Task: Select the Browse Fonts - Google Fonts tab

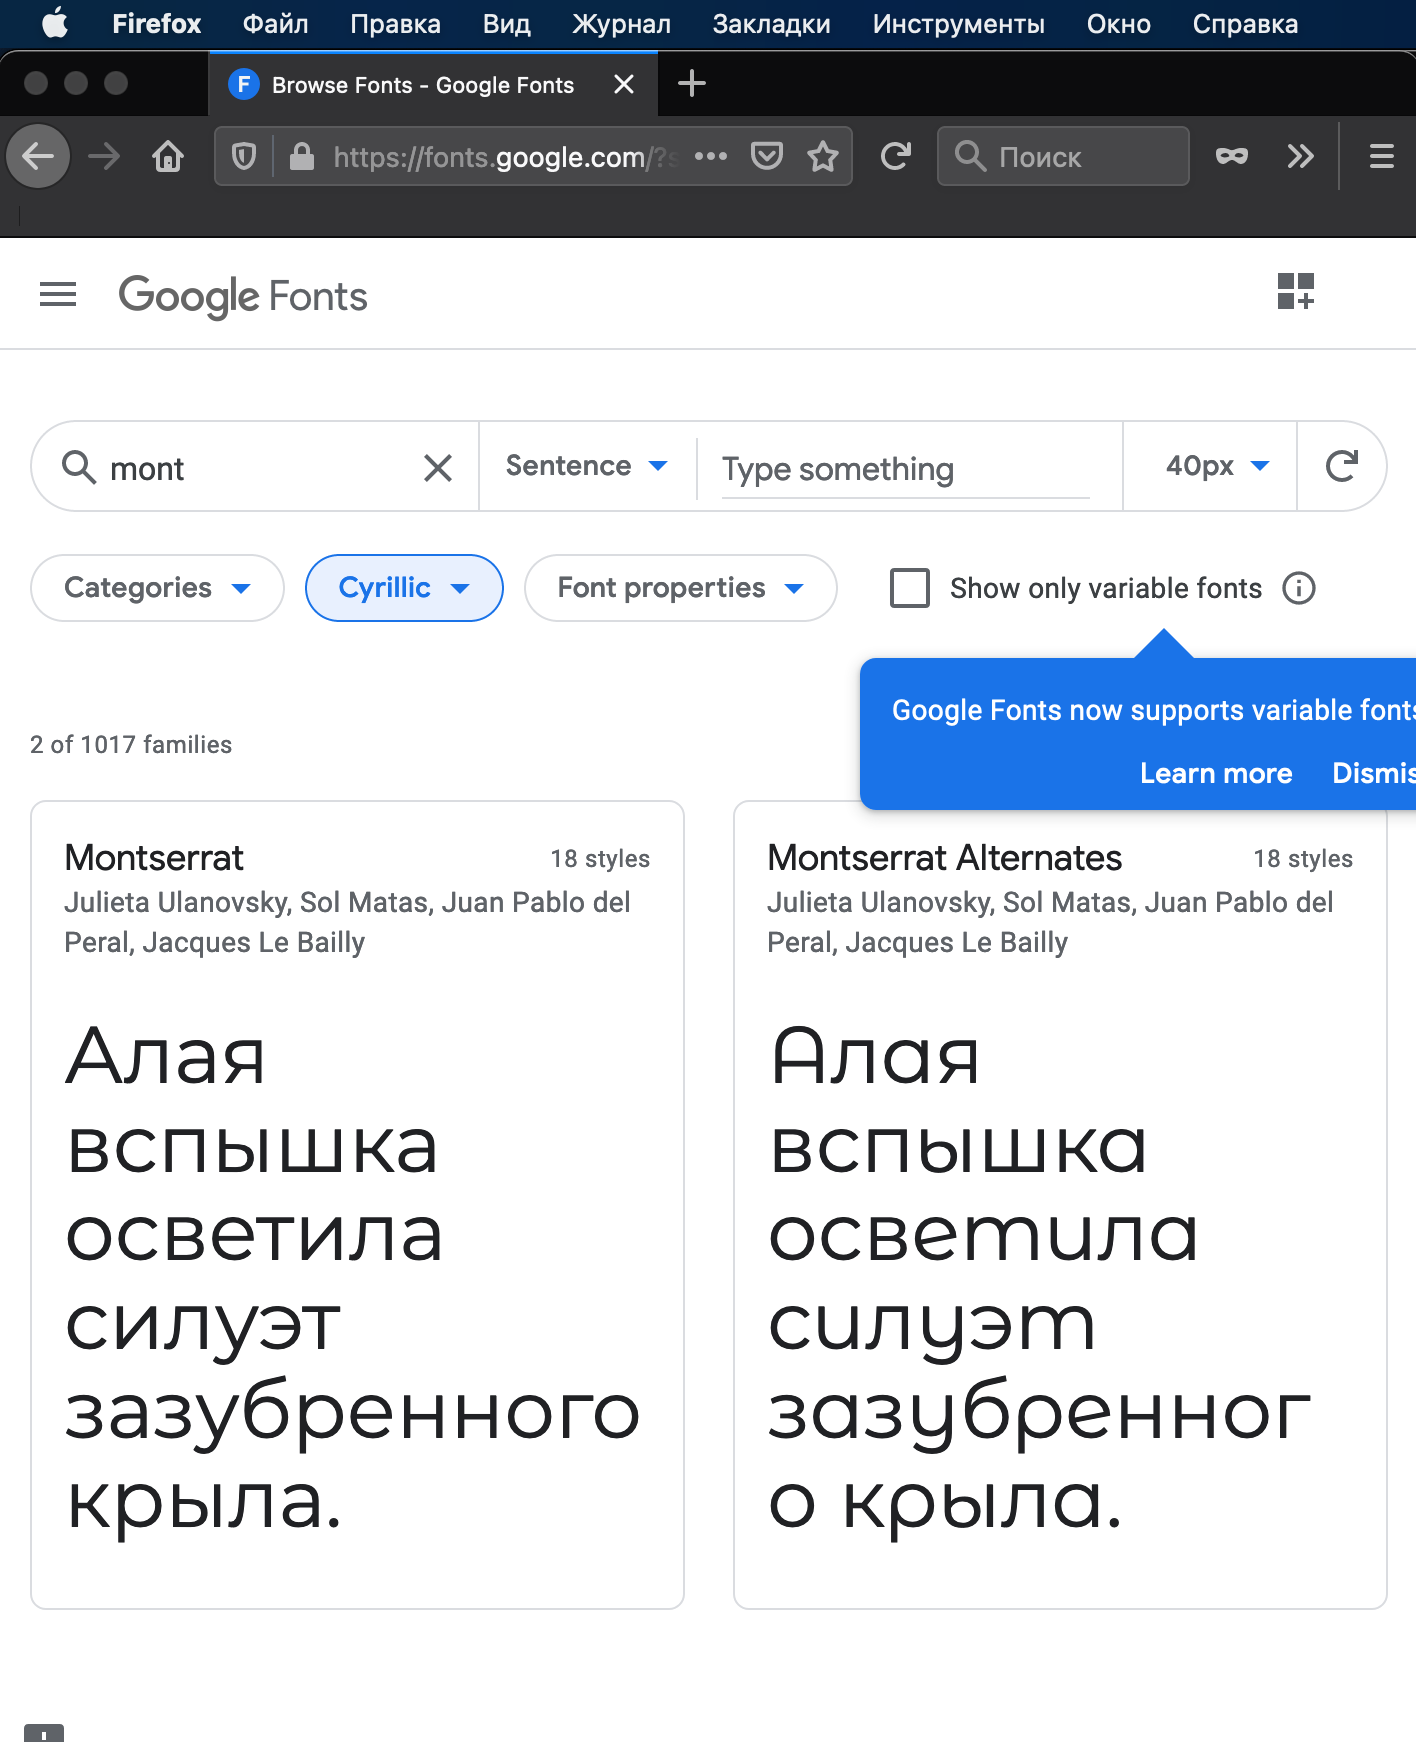Action: point(432,84)
